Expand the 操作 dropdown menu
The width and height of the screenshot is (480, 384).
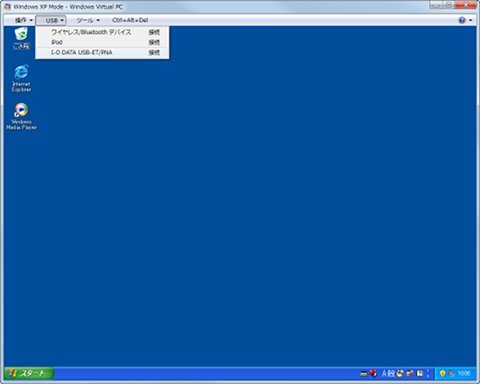click(24, 20)
